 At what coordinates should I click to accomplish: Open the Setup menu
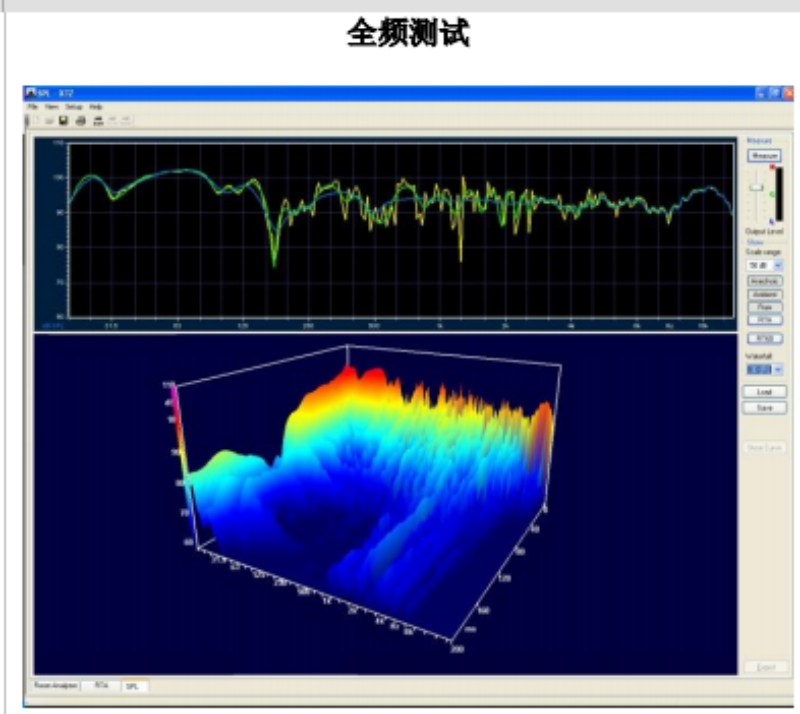coord(74,106)
